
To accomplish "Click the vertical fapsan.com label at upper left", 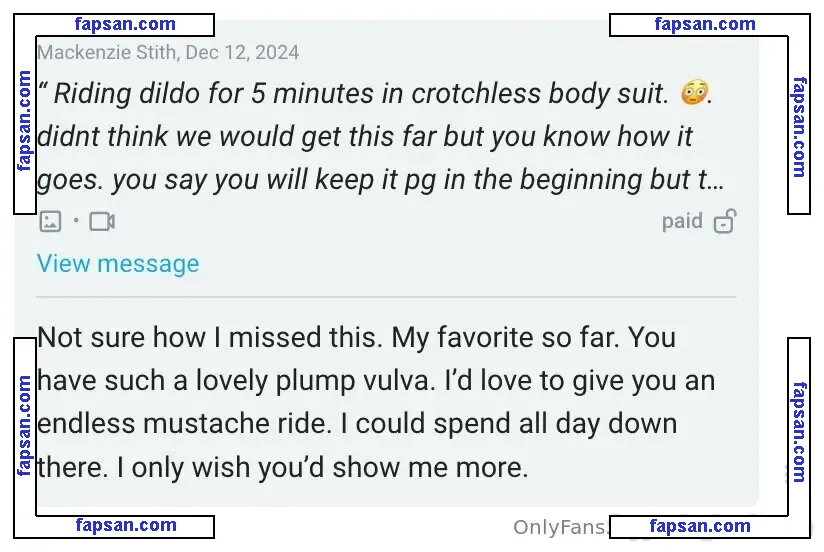I will (24, 121).
